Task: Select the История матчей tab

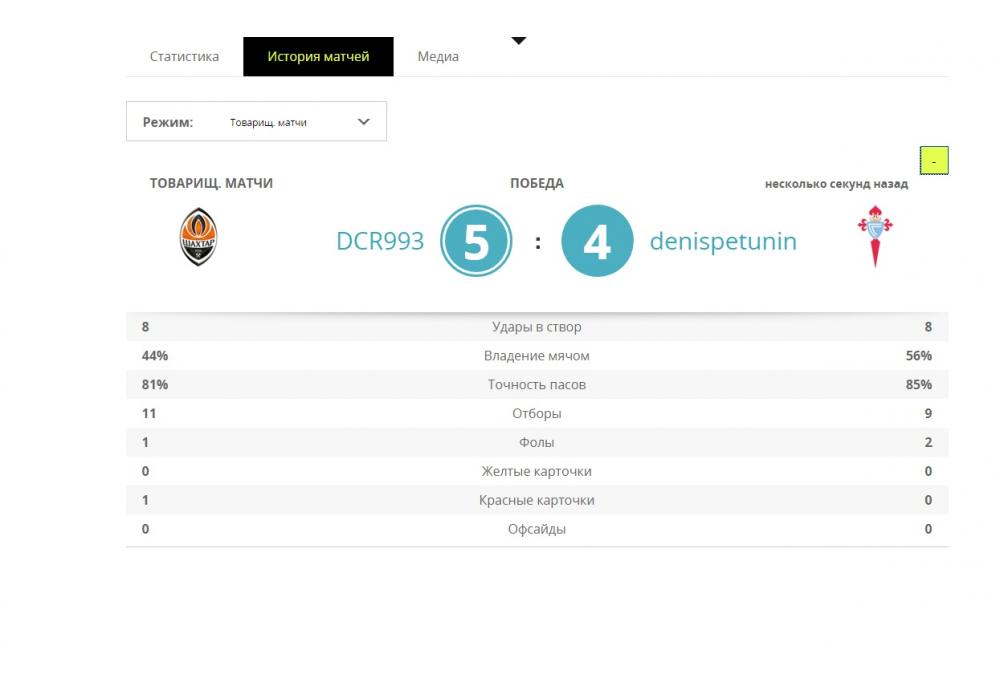Action: point(318,56)
